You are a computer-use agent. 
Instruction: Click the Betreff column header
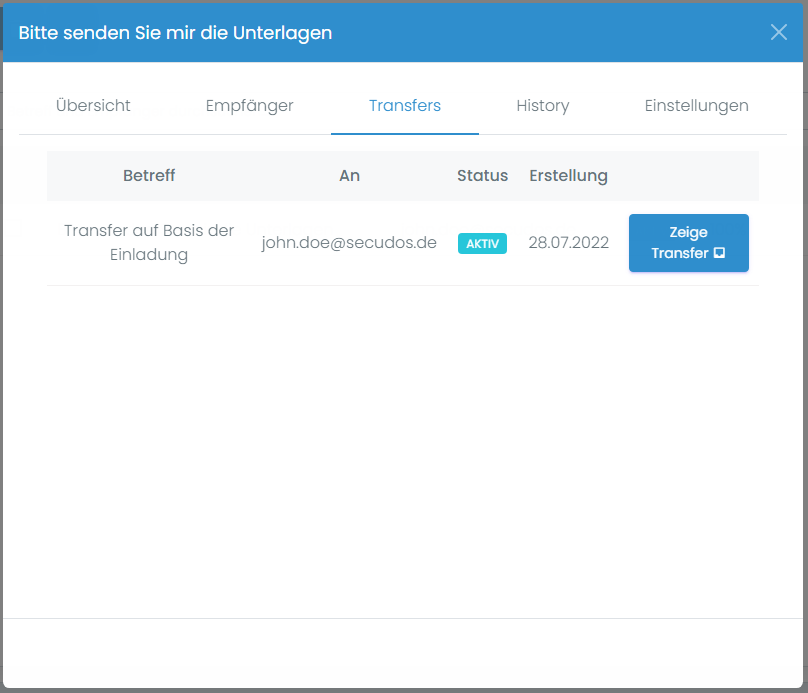pyautogui.click(x=148, y=175)
